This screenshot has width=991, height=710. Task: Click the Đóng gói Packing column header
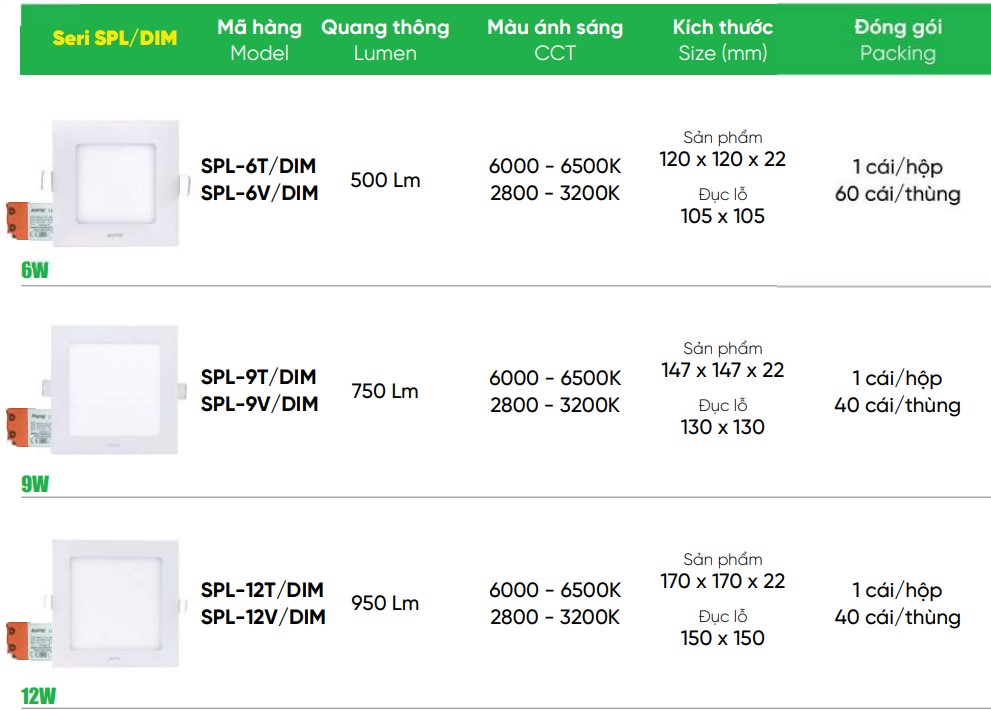pos(897,39)
